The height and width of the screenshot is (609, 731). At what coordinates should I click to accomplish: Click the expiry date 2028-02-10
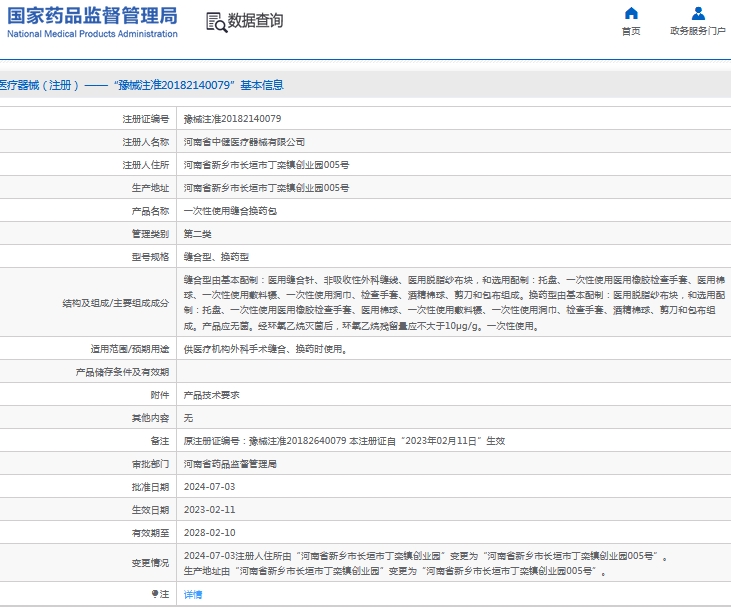(x=209, y=533)
